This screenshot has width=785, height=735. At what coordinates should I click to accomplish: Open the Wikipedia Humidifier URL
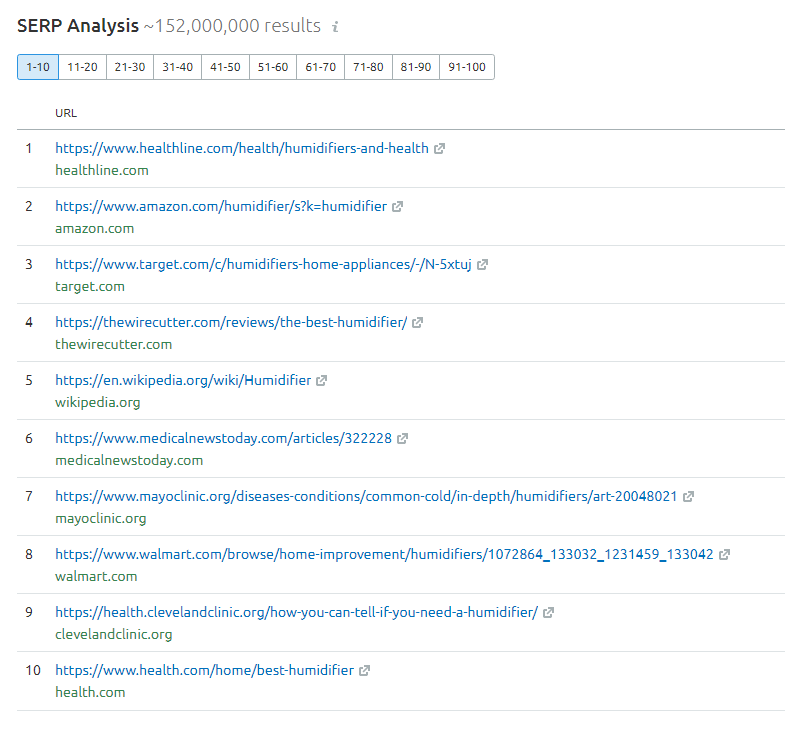[183, 381]
